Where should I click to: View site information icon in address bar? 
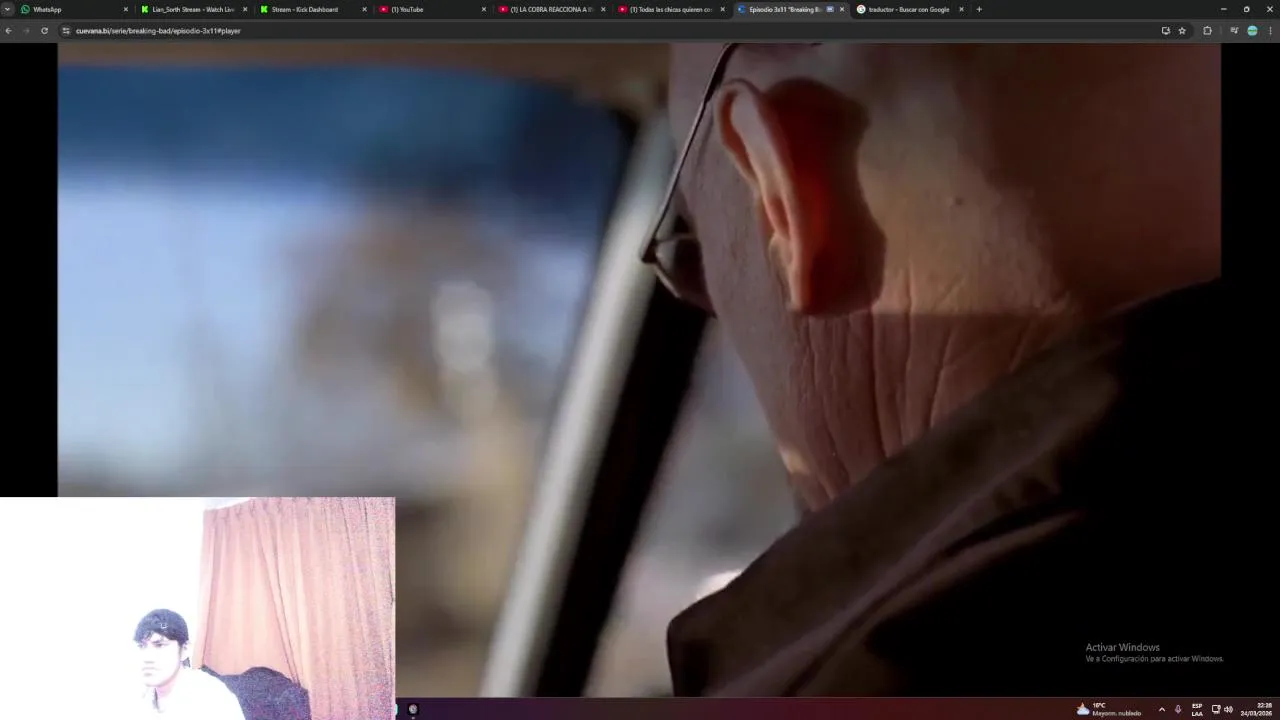click(66, 31)
